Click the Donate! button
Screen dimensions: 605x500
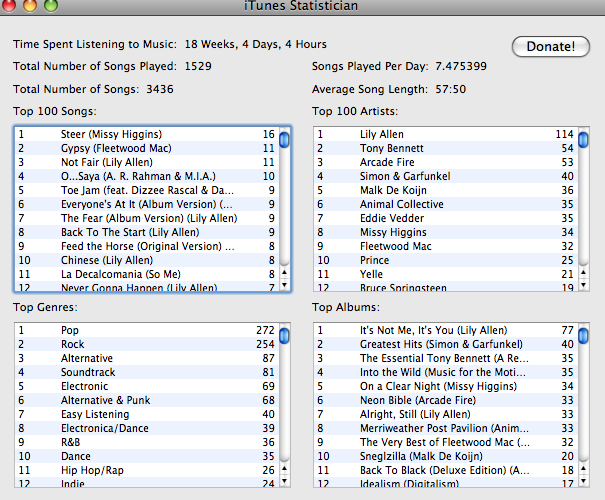tap(550, 47)
